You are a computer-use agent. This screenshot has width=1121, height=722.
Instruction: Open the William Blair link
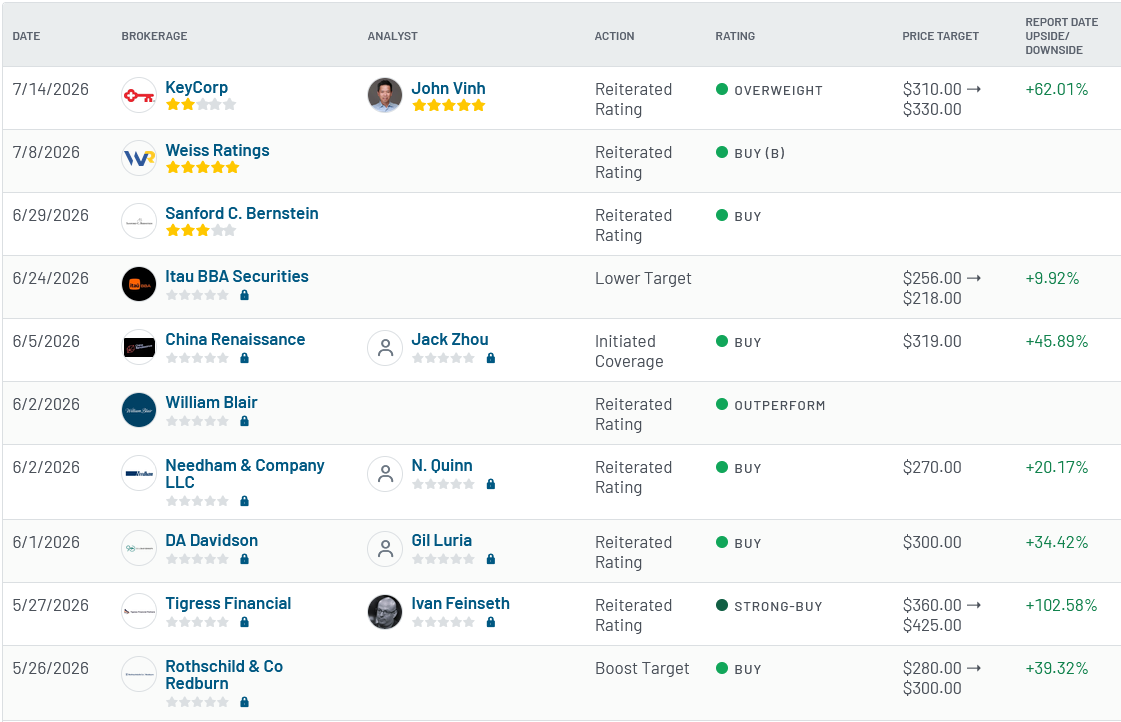(x=211, y=402)
